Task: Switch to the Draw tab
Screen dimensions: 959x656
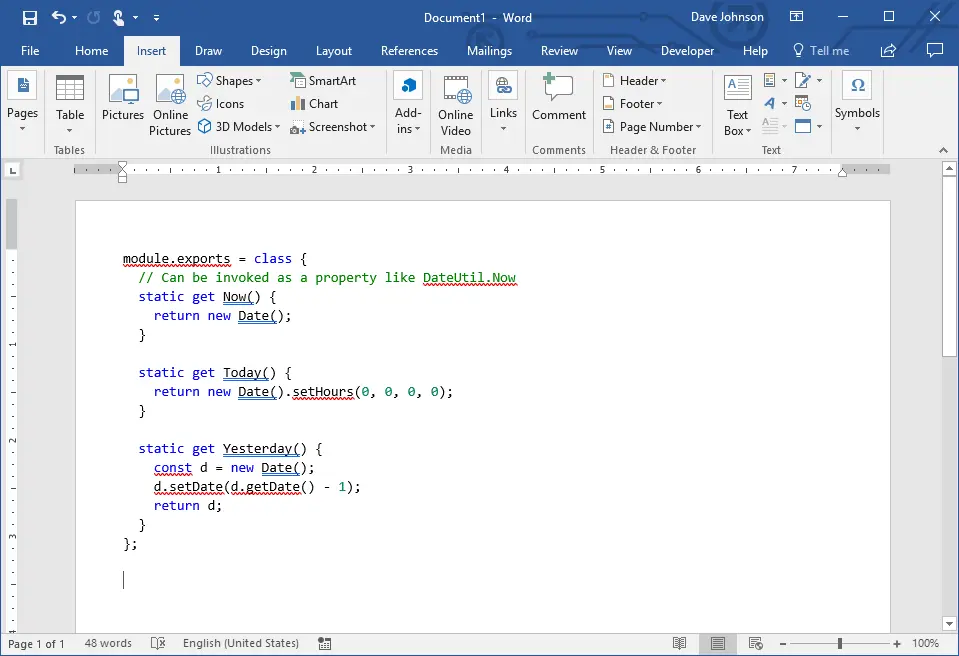Action: coord(208,51)
